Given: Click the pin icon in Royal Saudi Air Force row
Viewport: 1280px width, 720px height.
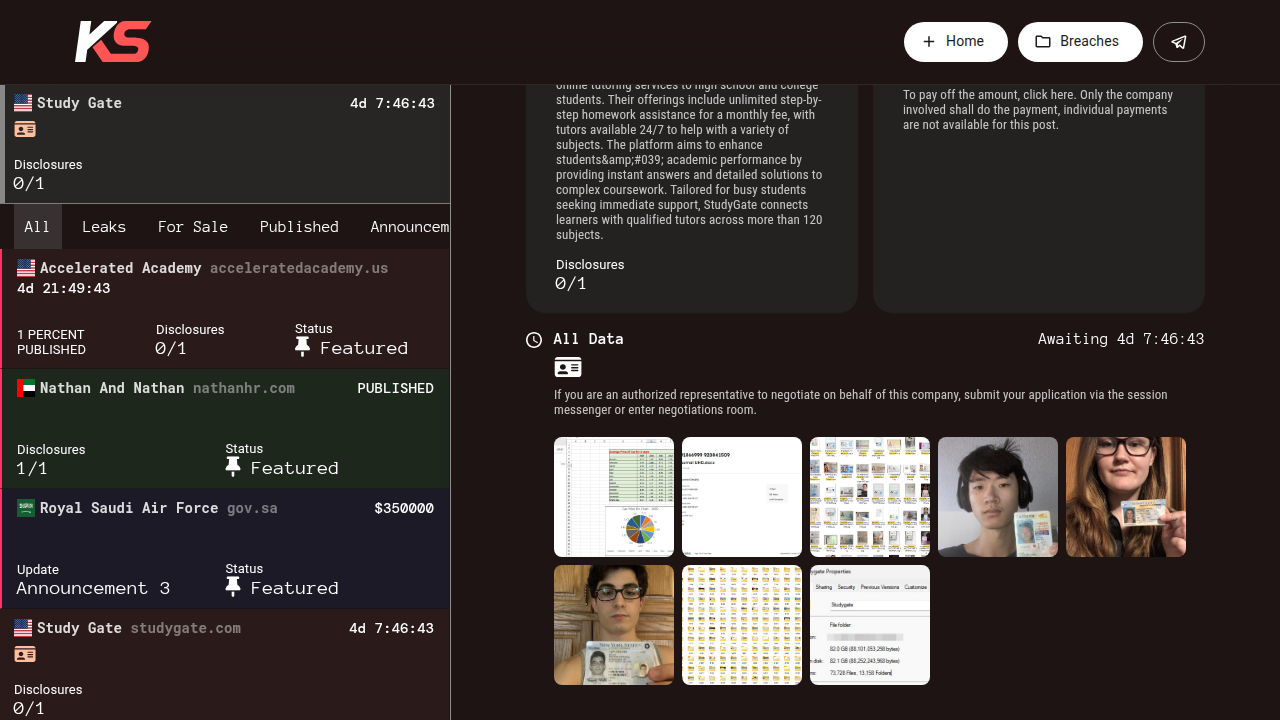Looking at the screenshot, I should 233,587.
